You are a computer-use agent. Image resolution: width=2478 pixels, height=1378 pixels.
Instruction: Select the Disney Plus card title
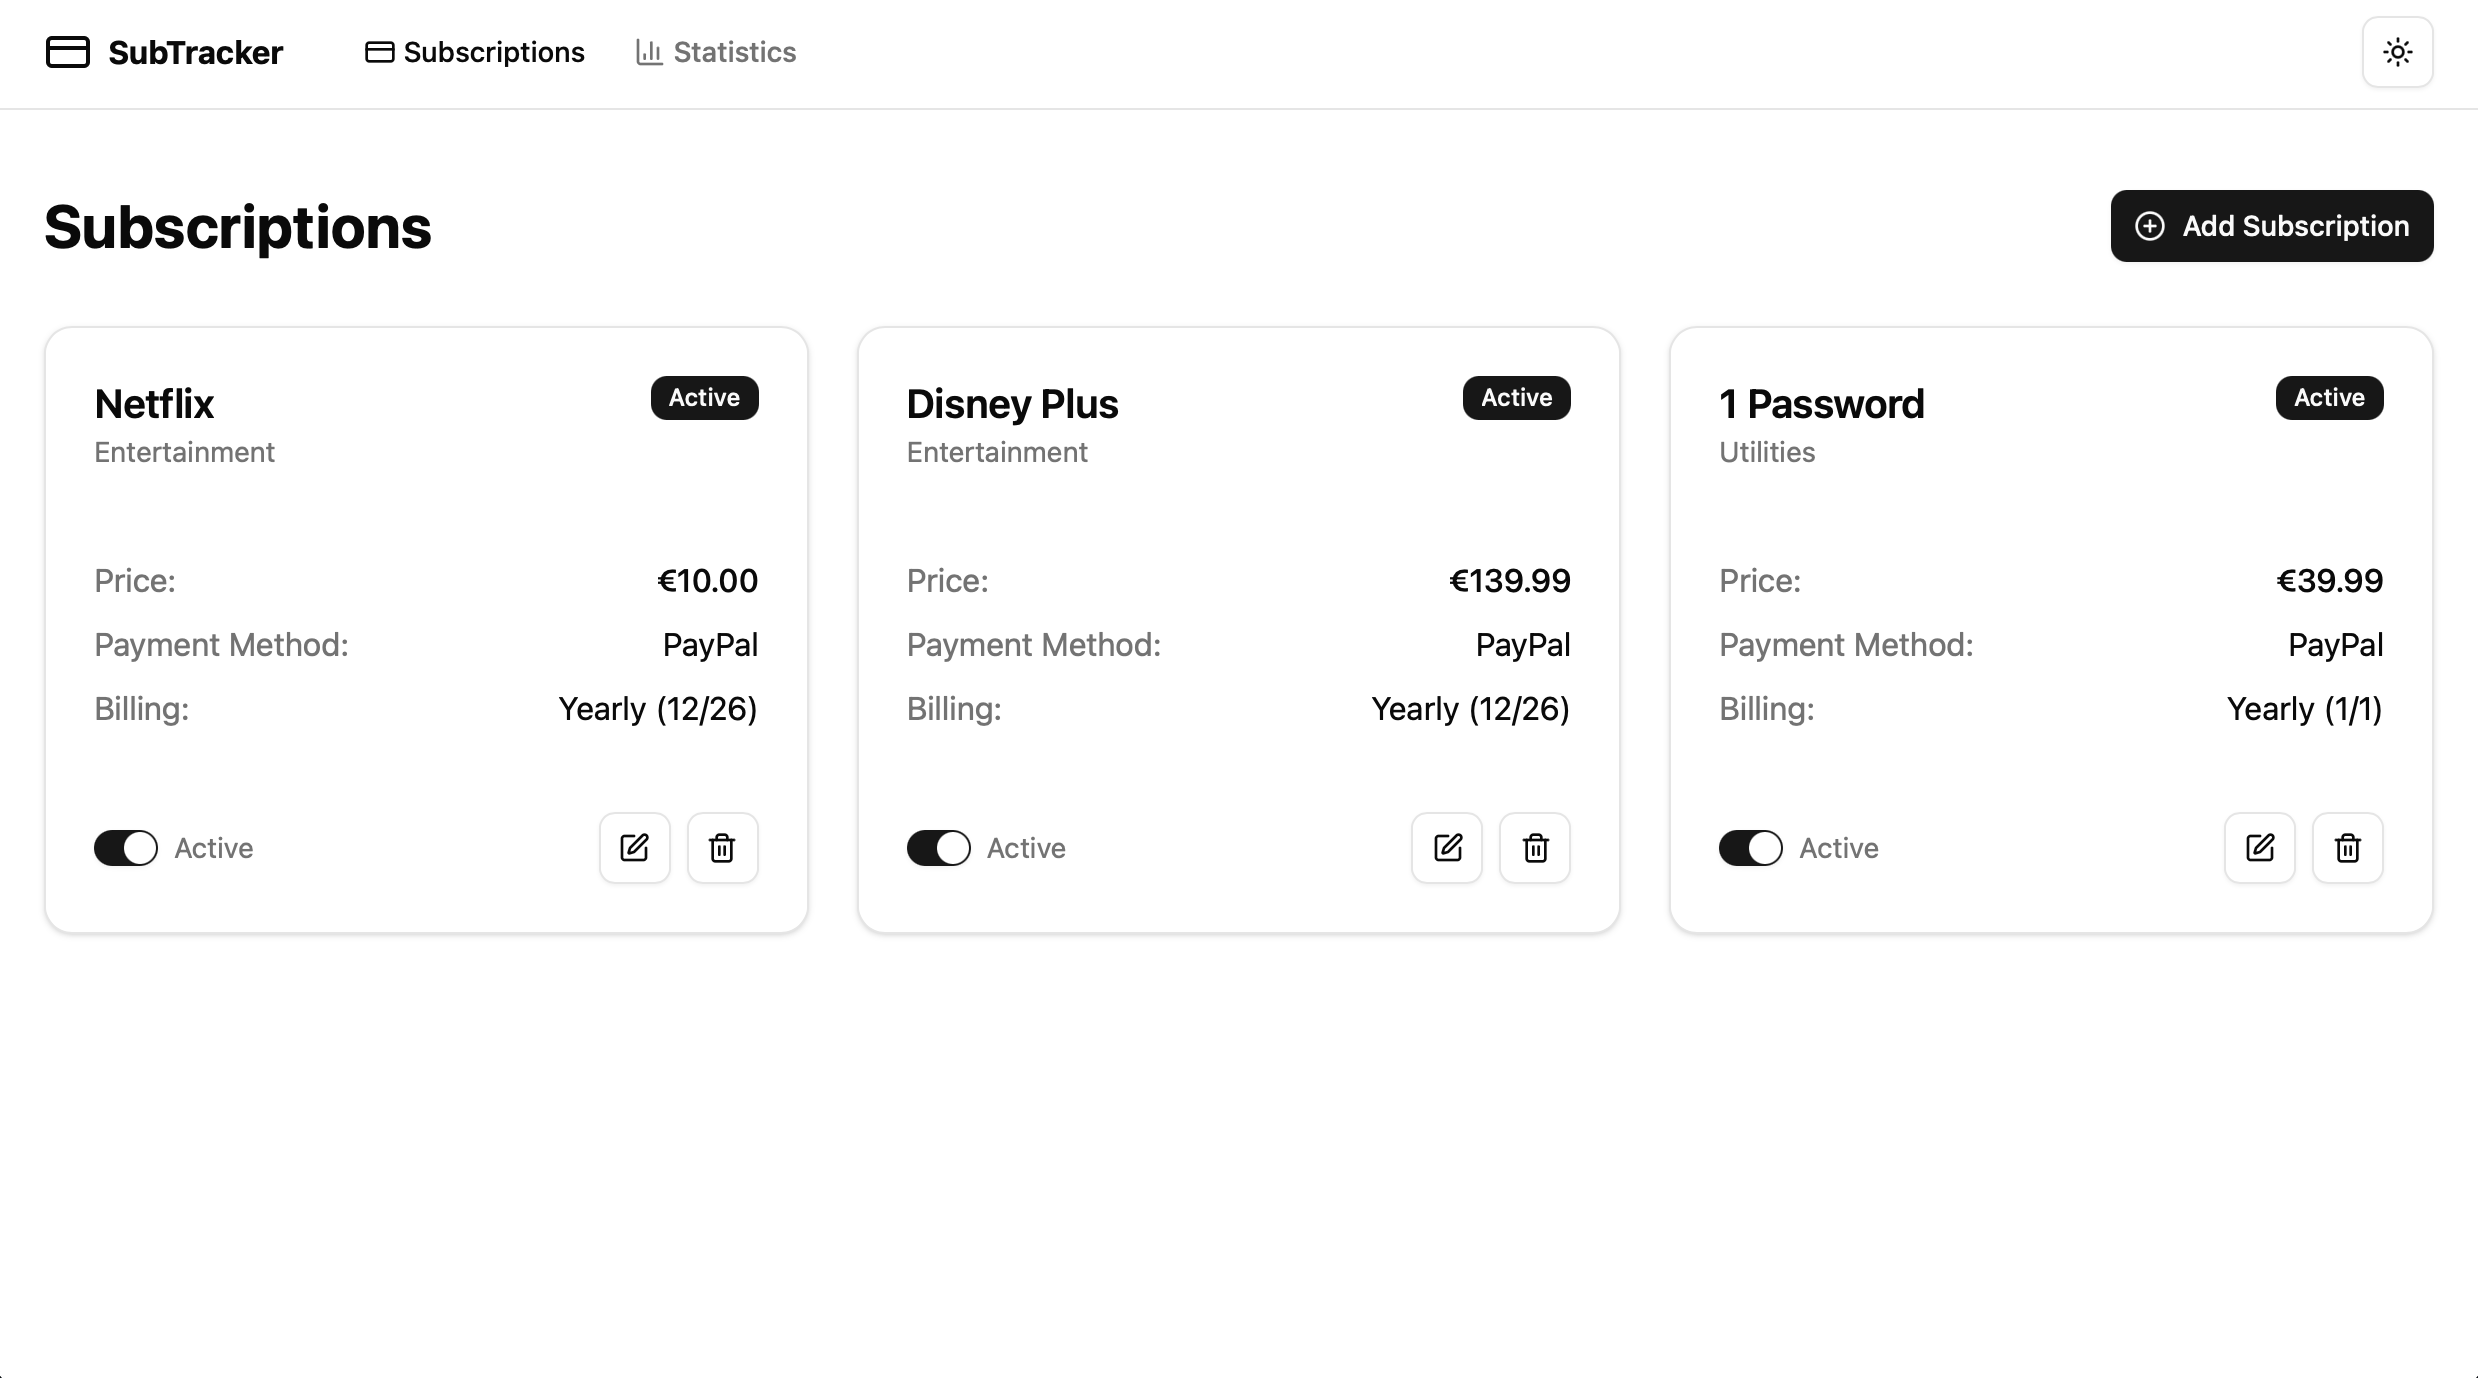click(1012, 404)
